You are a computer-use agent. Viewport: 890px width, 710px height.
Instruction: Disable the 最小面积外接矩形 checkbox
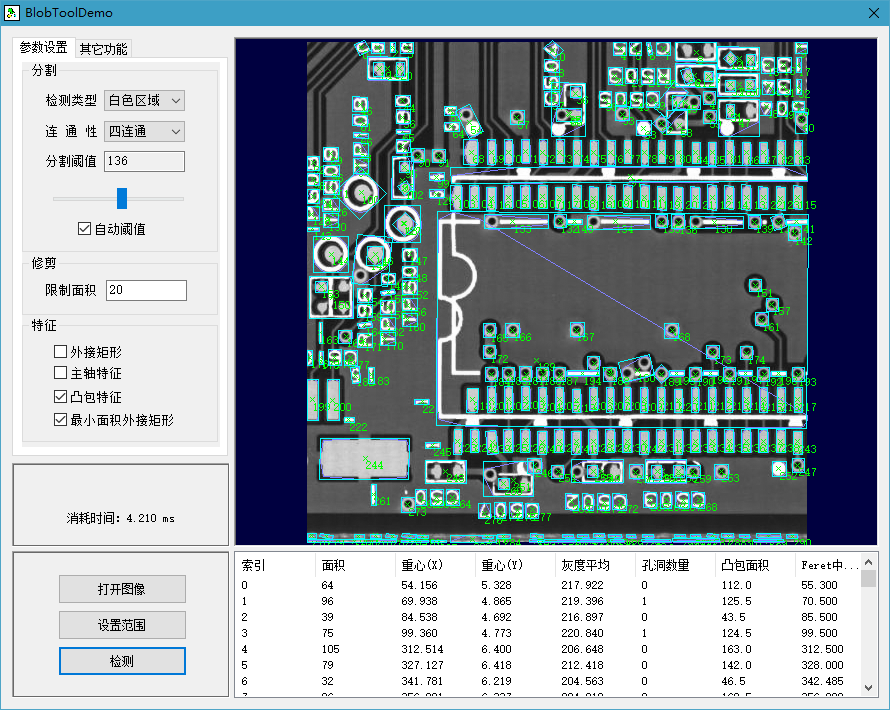tap(61, 420)
